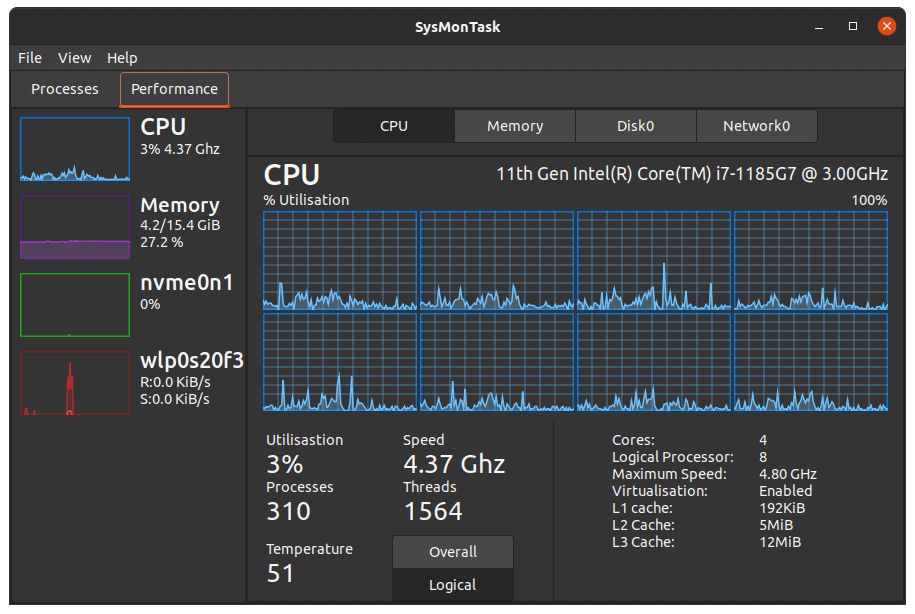Open the Help menu

pyautogui.click(x=122, y=58)
